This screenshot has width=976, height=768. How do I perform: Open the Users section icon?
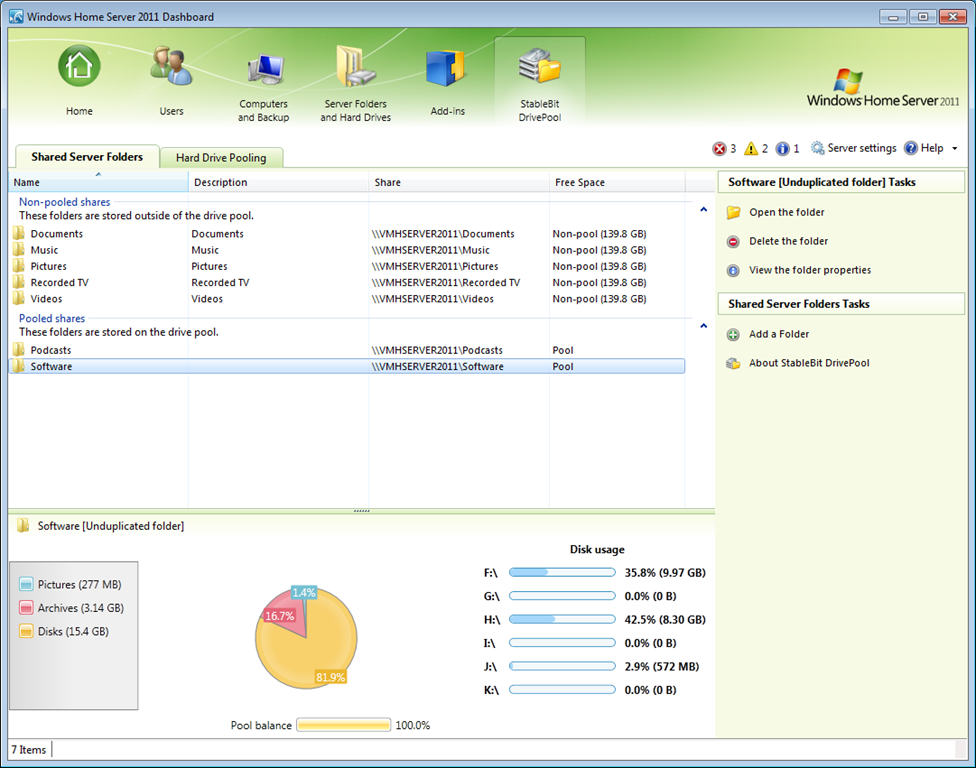[171, 66]
